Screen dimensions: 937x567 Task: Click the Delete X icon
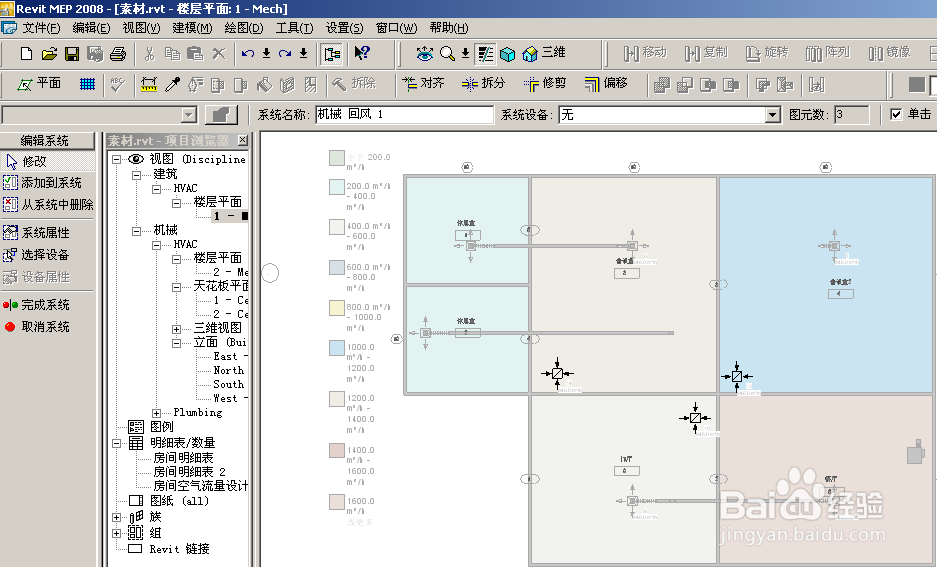(219, 54)
